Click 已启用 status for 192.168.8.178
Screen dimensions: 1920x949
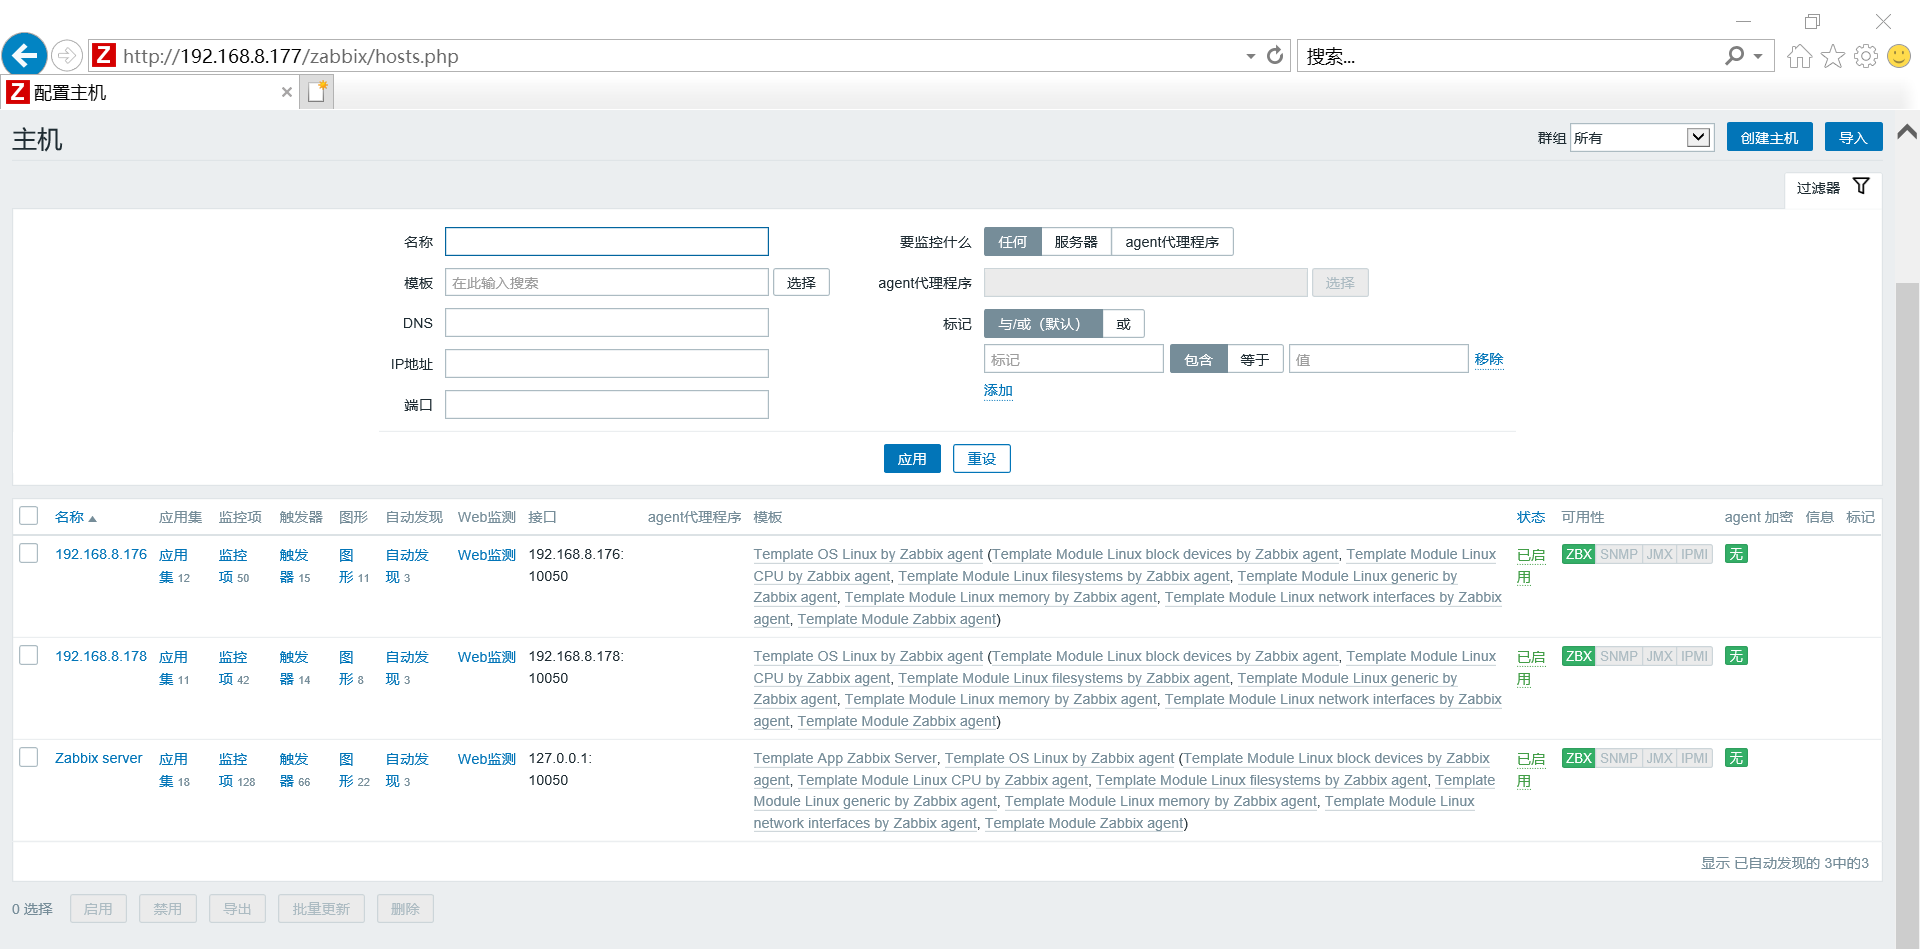click(1530, 668)
